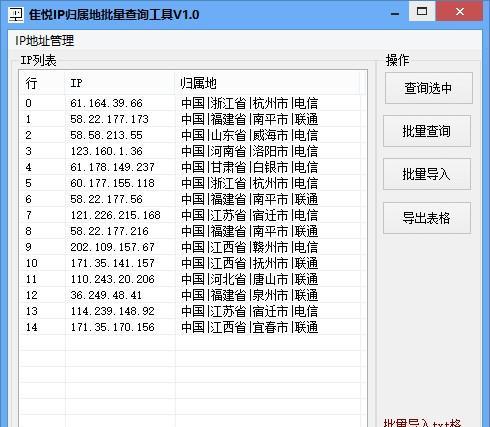The height and width of the screenshot is (427, 490).
Task: Maximize the window
Action: coord(422,11)
